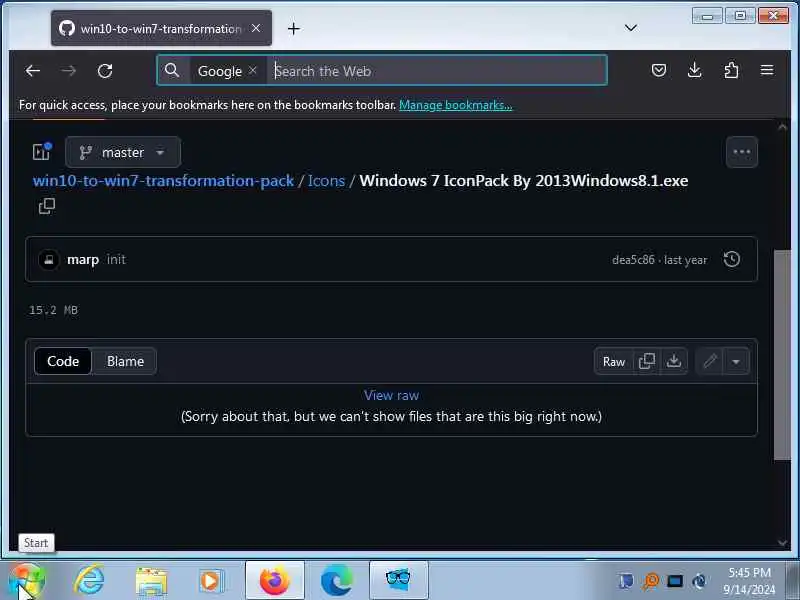This screenshot has height=600, width=800.
Task: Copy the file path
Action: pyautogui.click(x=46, y=206)
